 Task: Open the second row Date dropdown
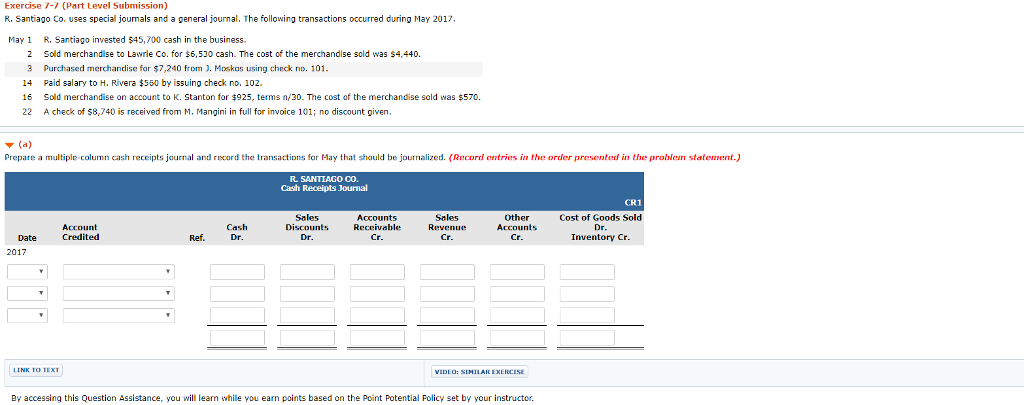coord(26,294)
